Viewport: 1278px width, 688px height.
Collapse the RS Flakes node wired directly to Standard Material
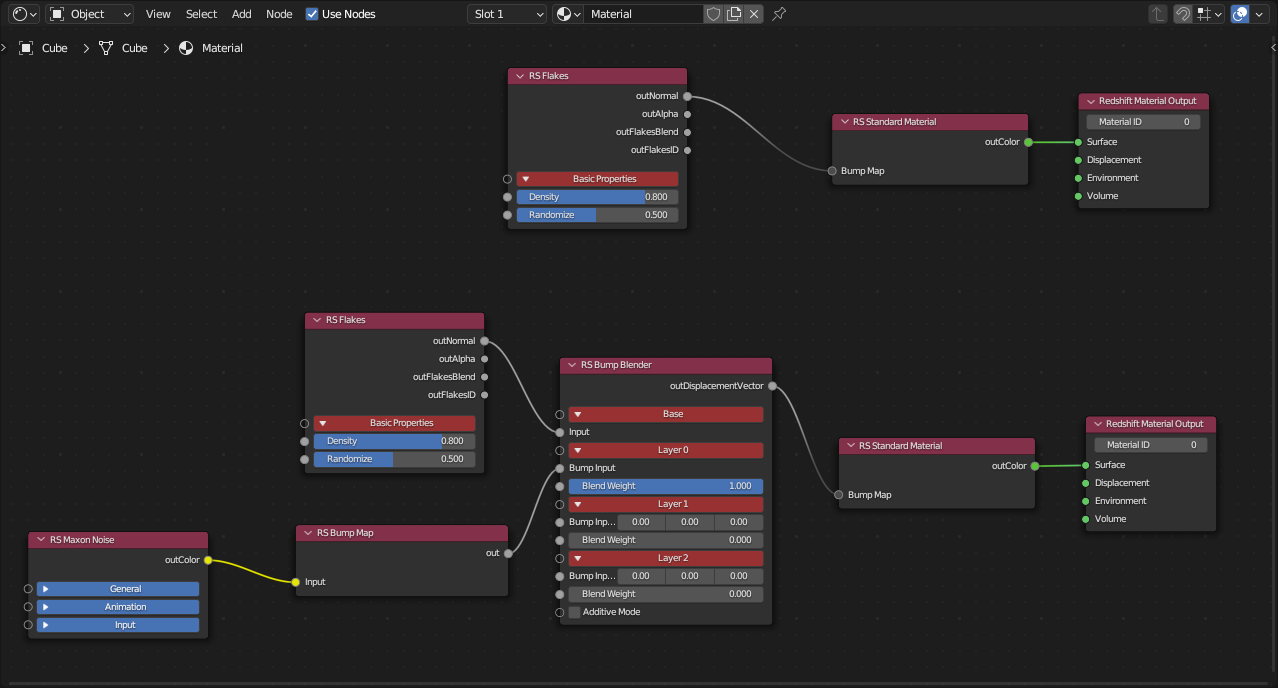point(519,76)
